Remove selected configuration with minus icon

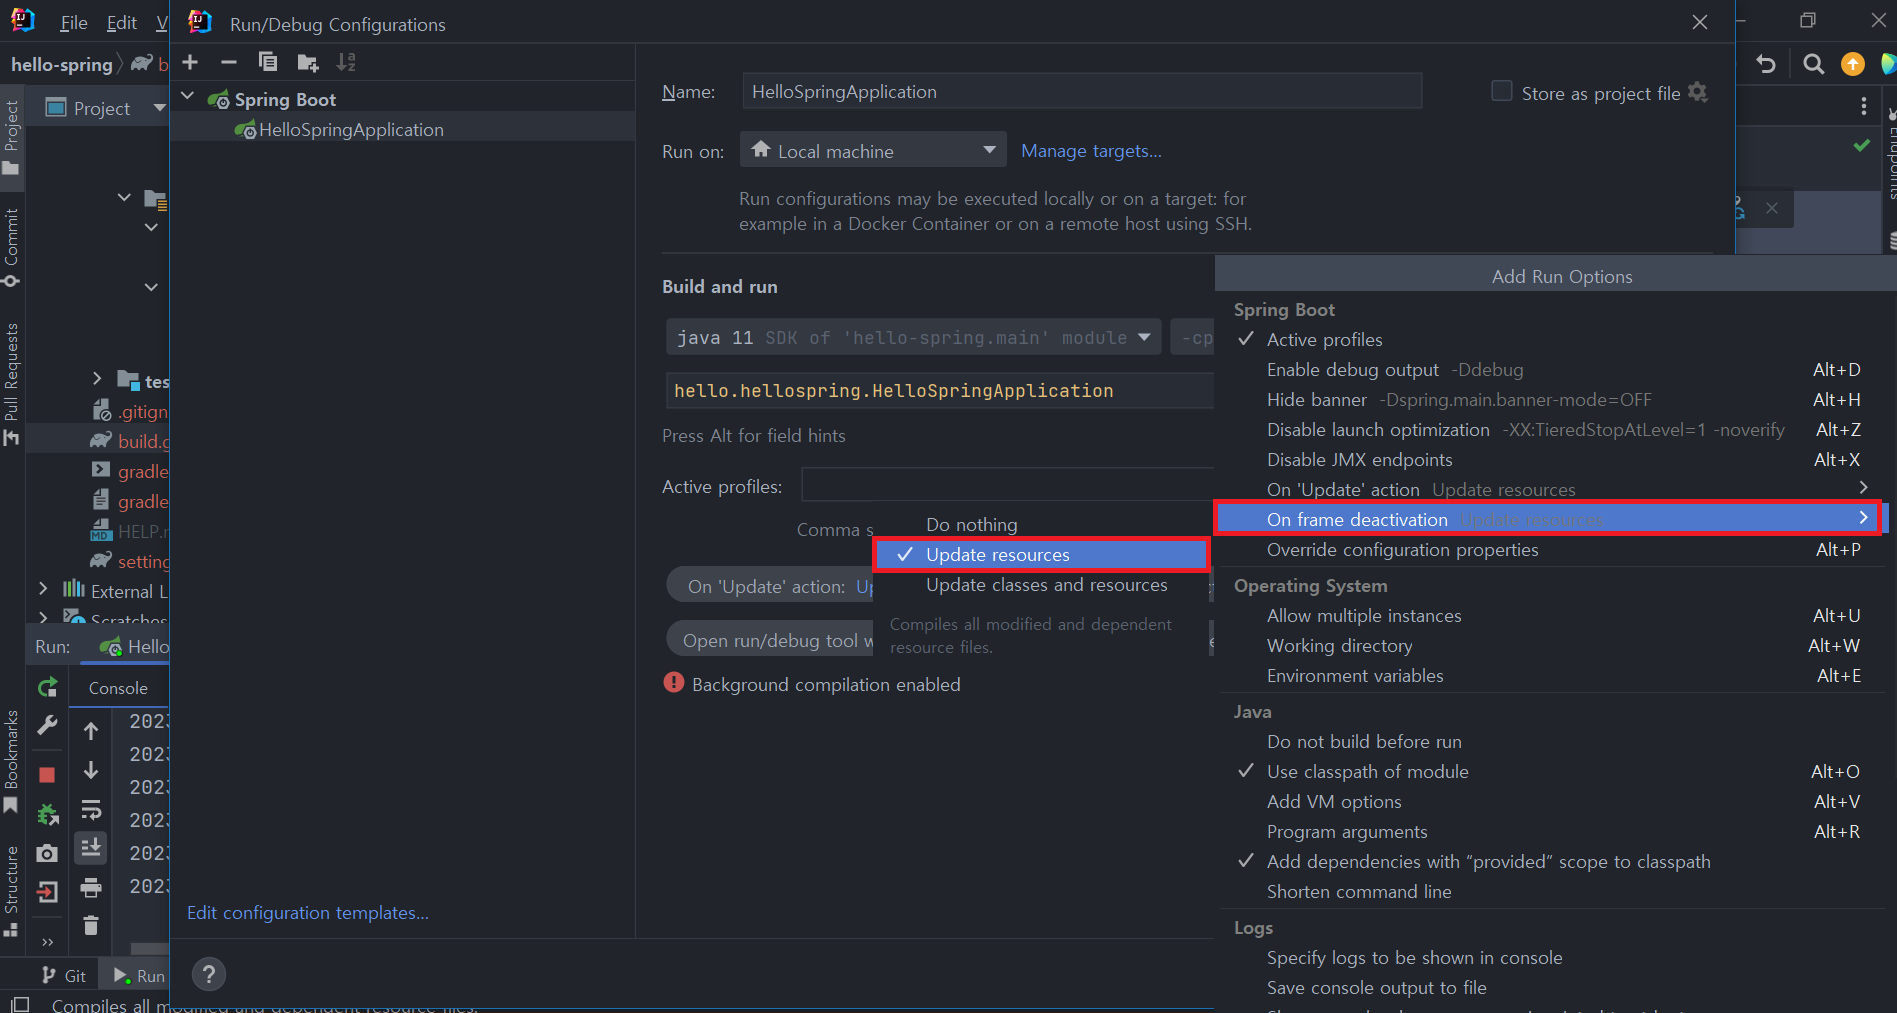(x=229, y=62)
